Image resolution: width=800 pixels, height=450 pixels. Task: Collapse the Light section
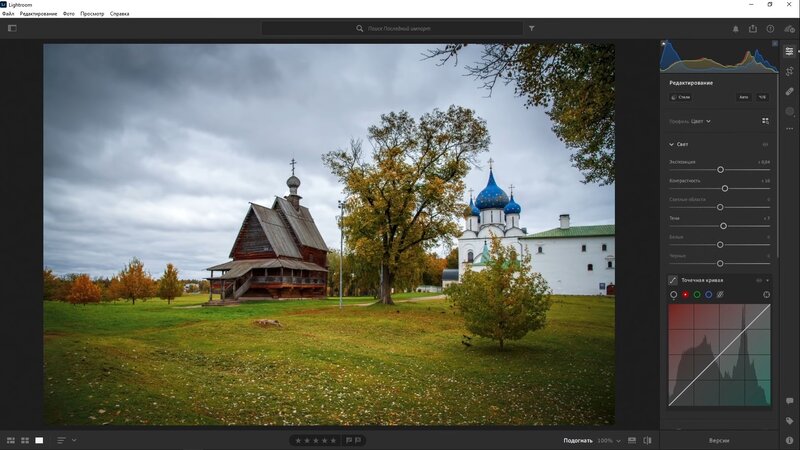tap(671, 144)
